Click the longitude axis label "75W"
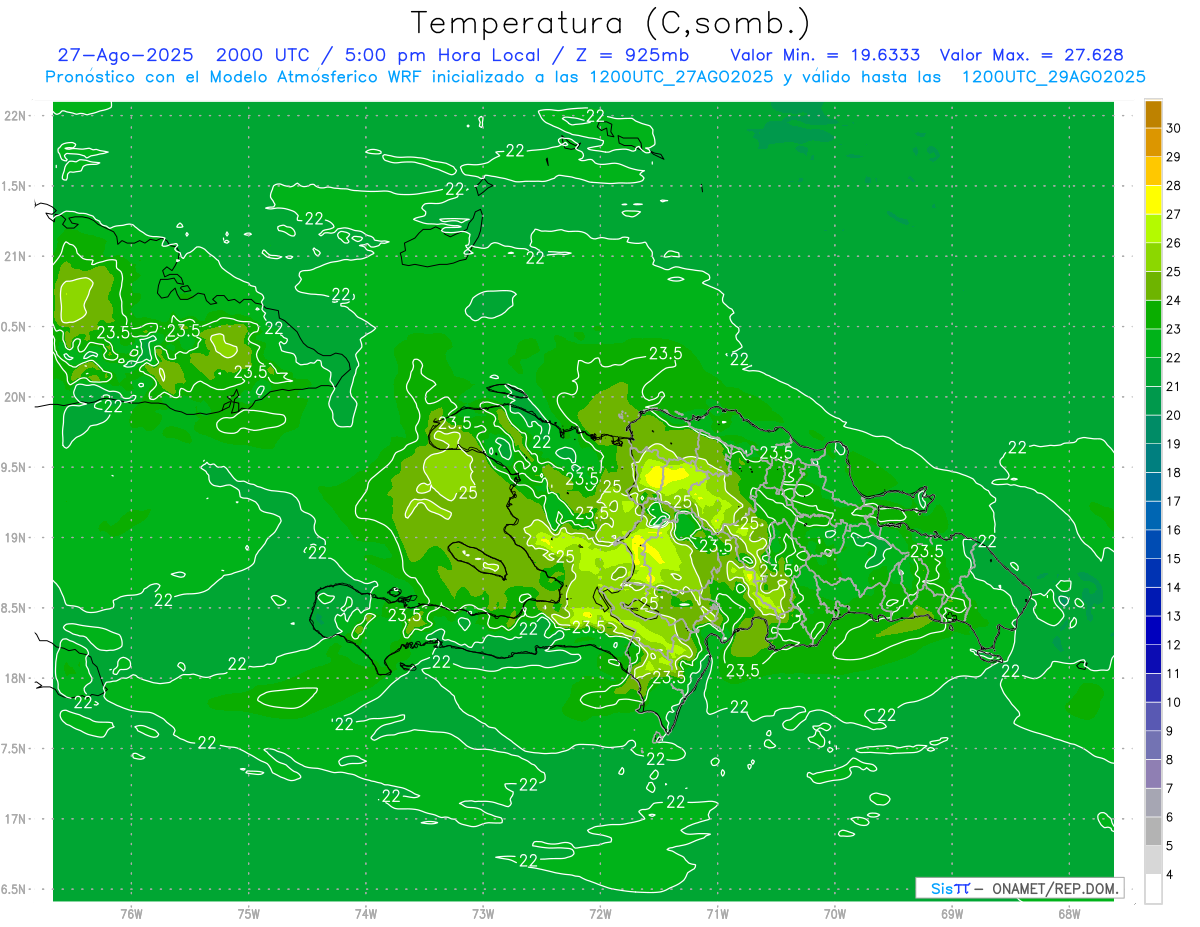Image resolution: width=1200 pixels, height=927 pixels. pyautogui.click(x=248, y=914)
